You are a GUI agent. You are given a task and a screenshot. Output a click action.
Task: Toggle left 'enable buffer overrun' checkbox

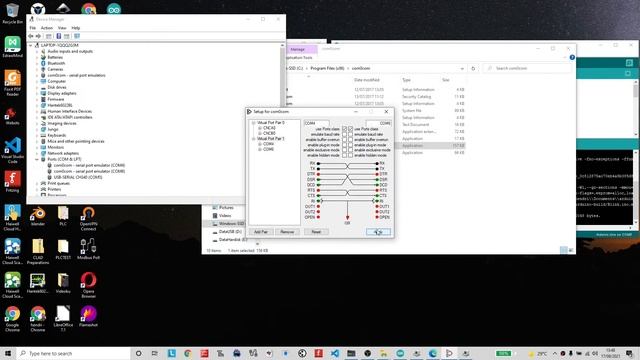click(344, 140)
